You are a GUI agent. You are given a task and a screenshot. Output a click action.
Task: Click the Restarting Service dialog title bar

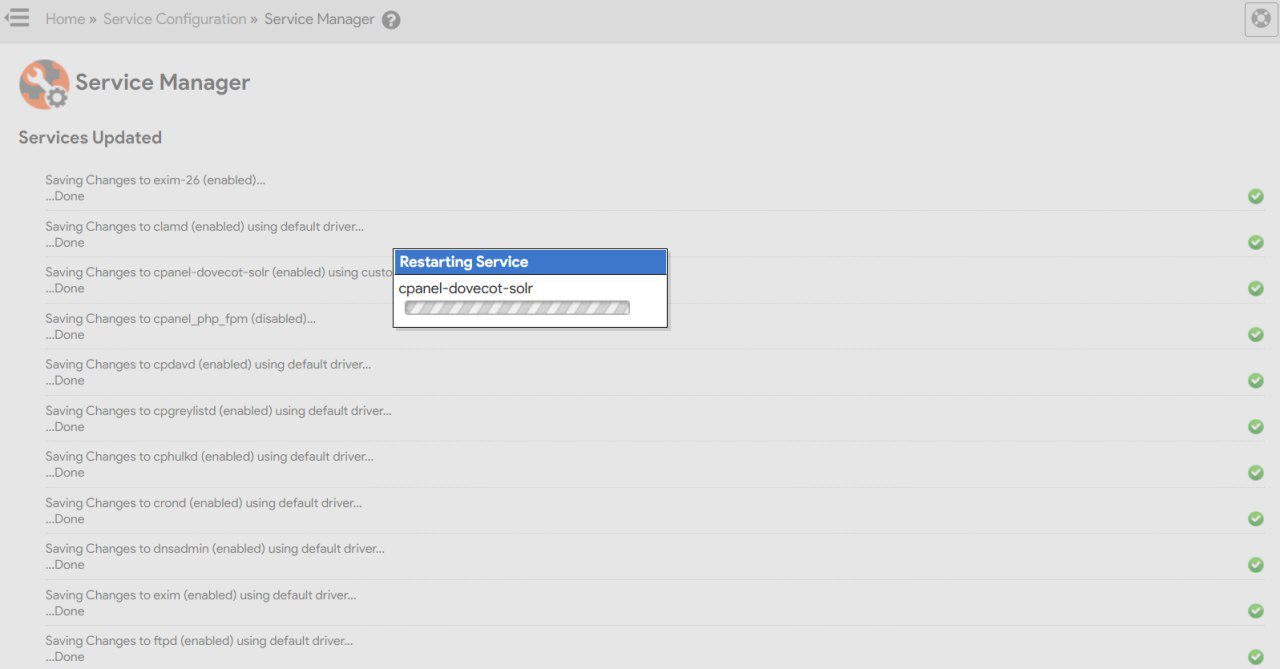[530, 262]
